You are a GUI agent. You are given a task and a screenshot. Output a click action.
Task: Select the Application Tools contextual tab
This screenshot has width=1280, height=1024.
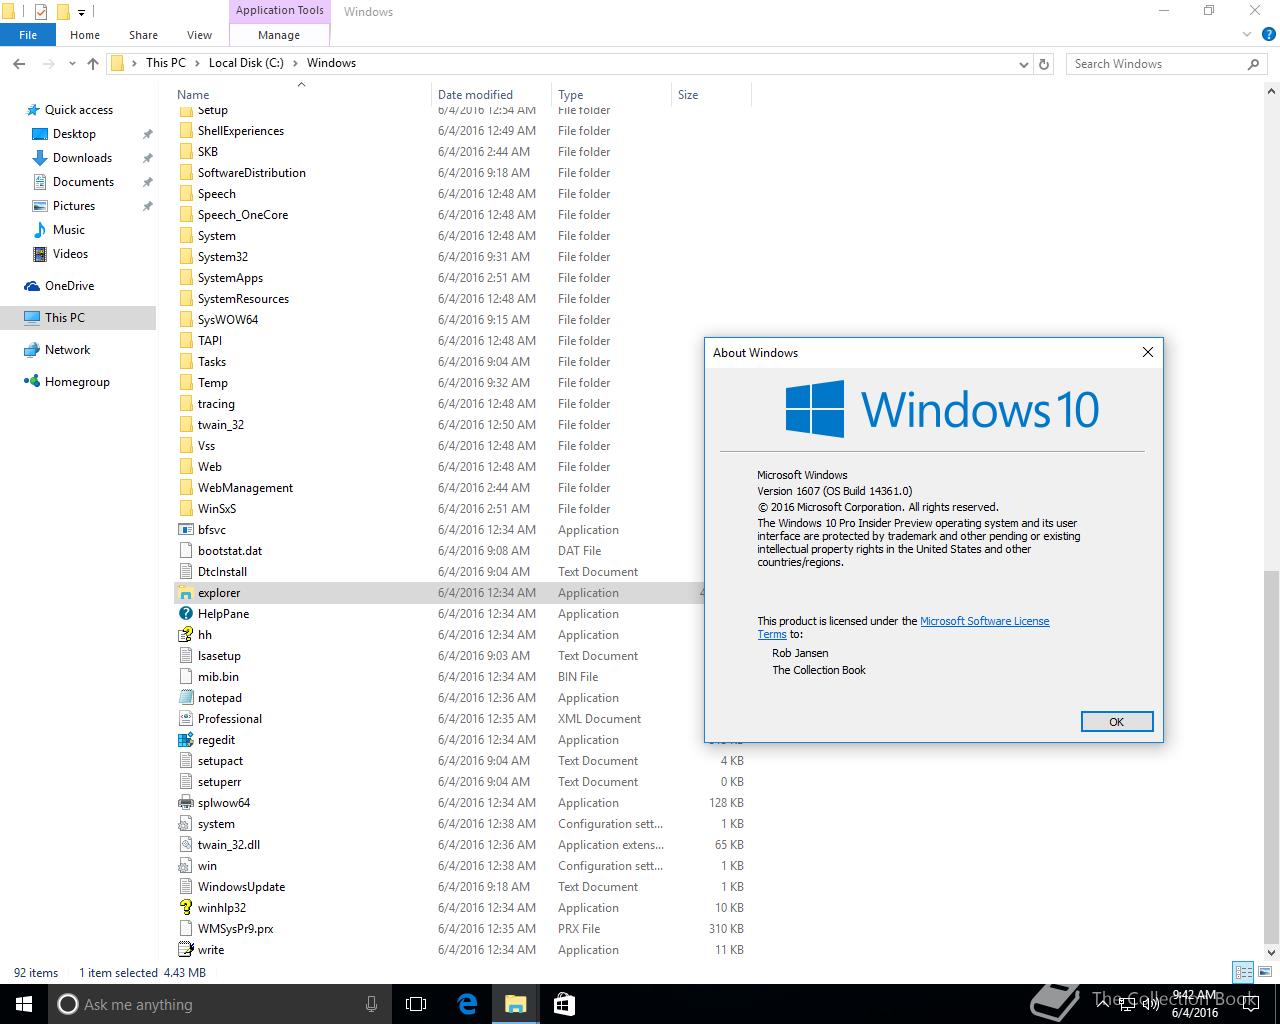279,11
